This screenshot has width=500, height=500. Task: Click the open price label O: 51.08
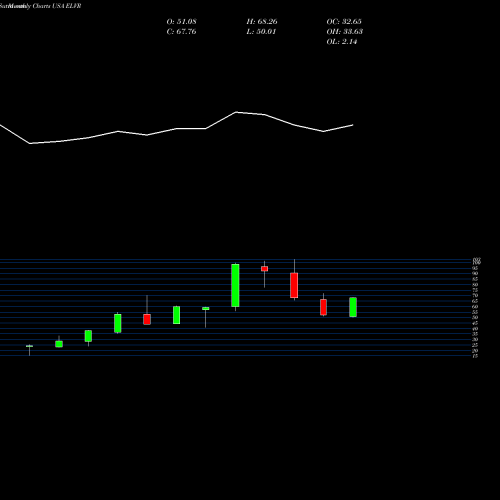182,22
